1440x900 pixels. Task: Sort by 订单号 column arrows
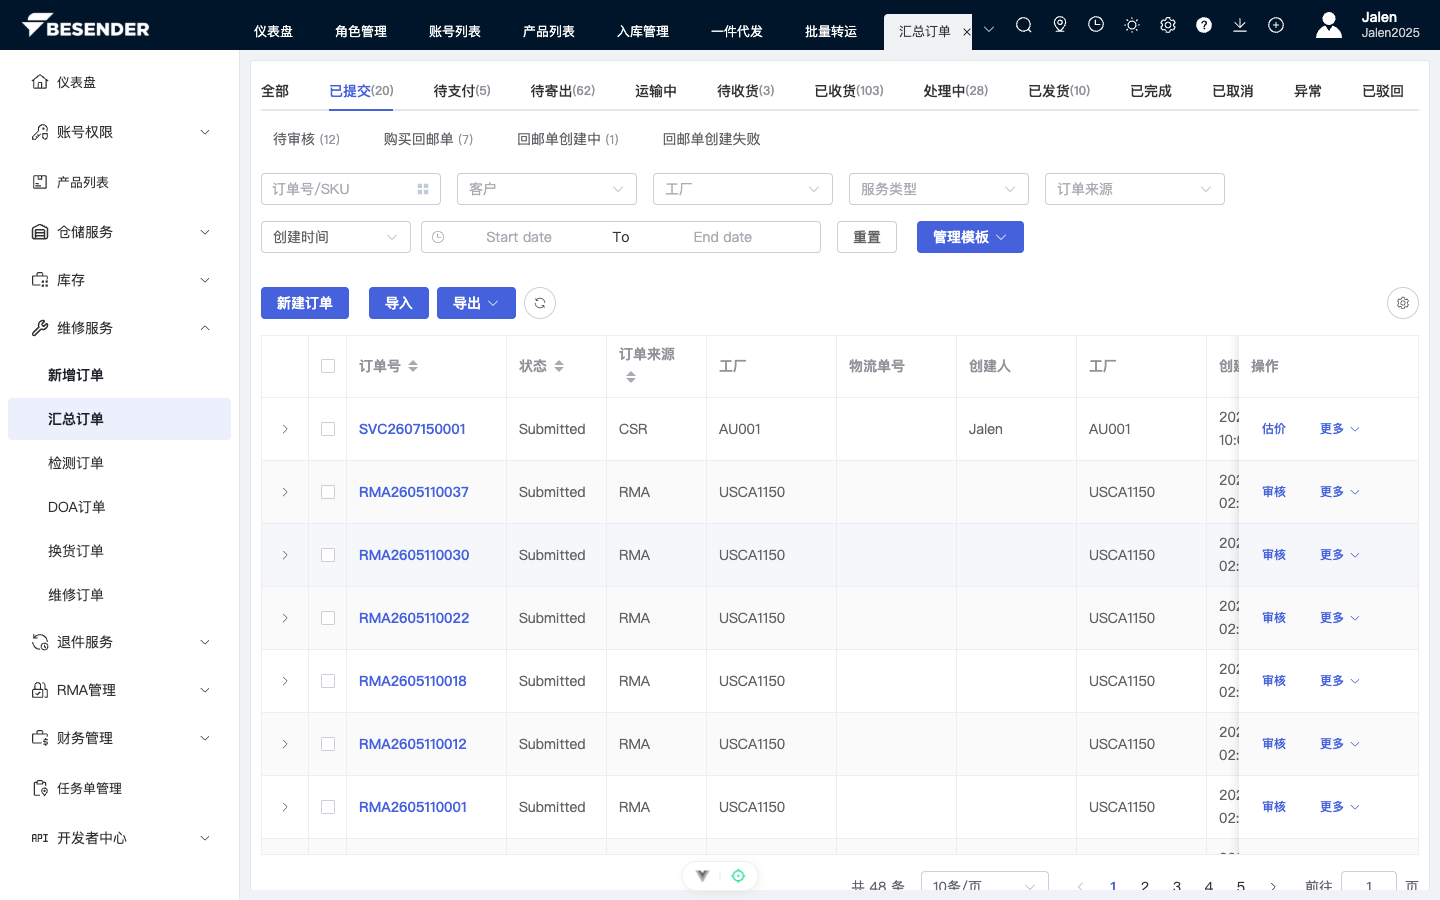click(x=413, y=366)
